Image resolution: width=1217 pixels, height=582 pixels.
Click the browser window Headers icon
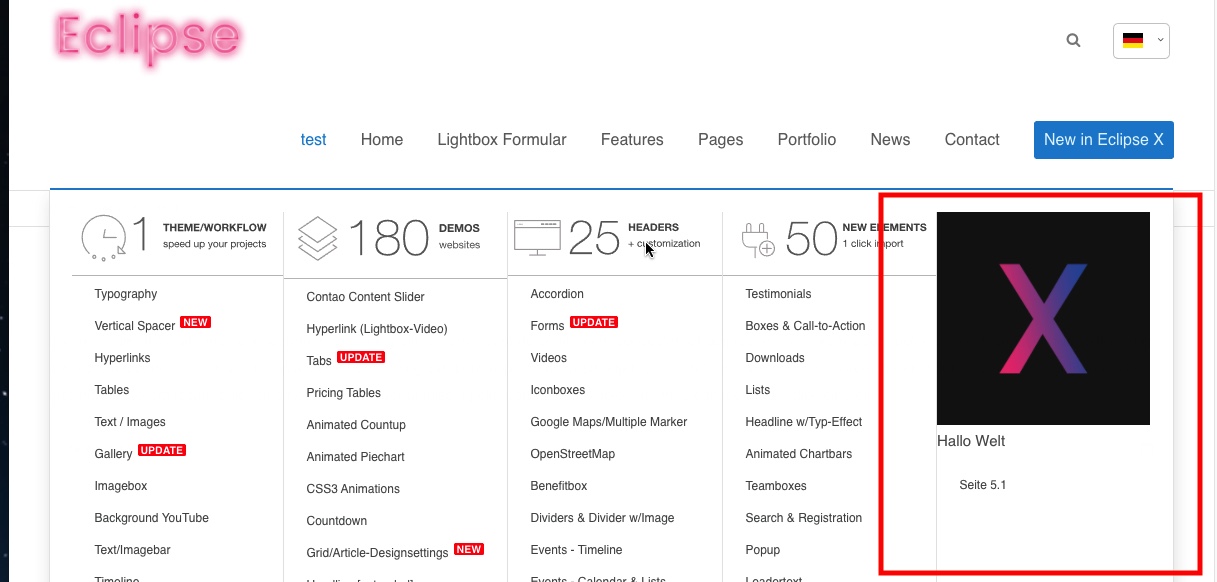tap(537, 237)
